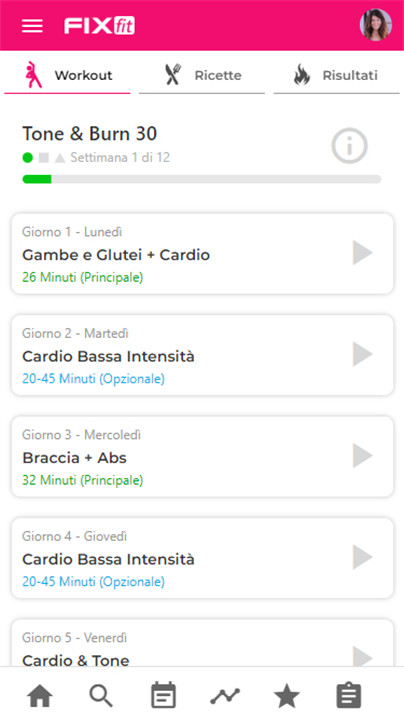Play the Cardio & Tone workout

point(363,657)
